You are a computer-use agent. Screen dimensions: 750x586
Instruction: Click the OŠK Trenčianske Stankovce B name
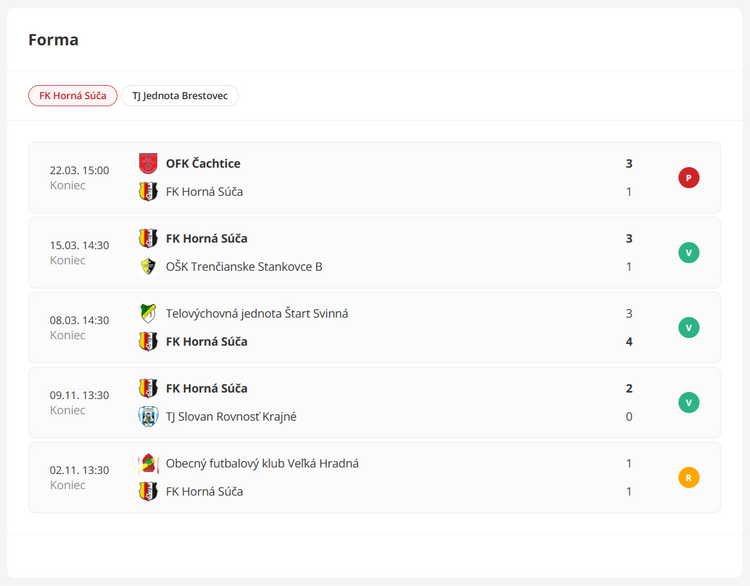coord(244,266)
